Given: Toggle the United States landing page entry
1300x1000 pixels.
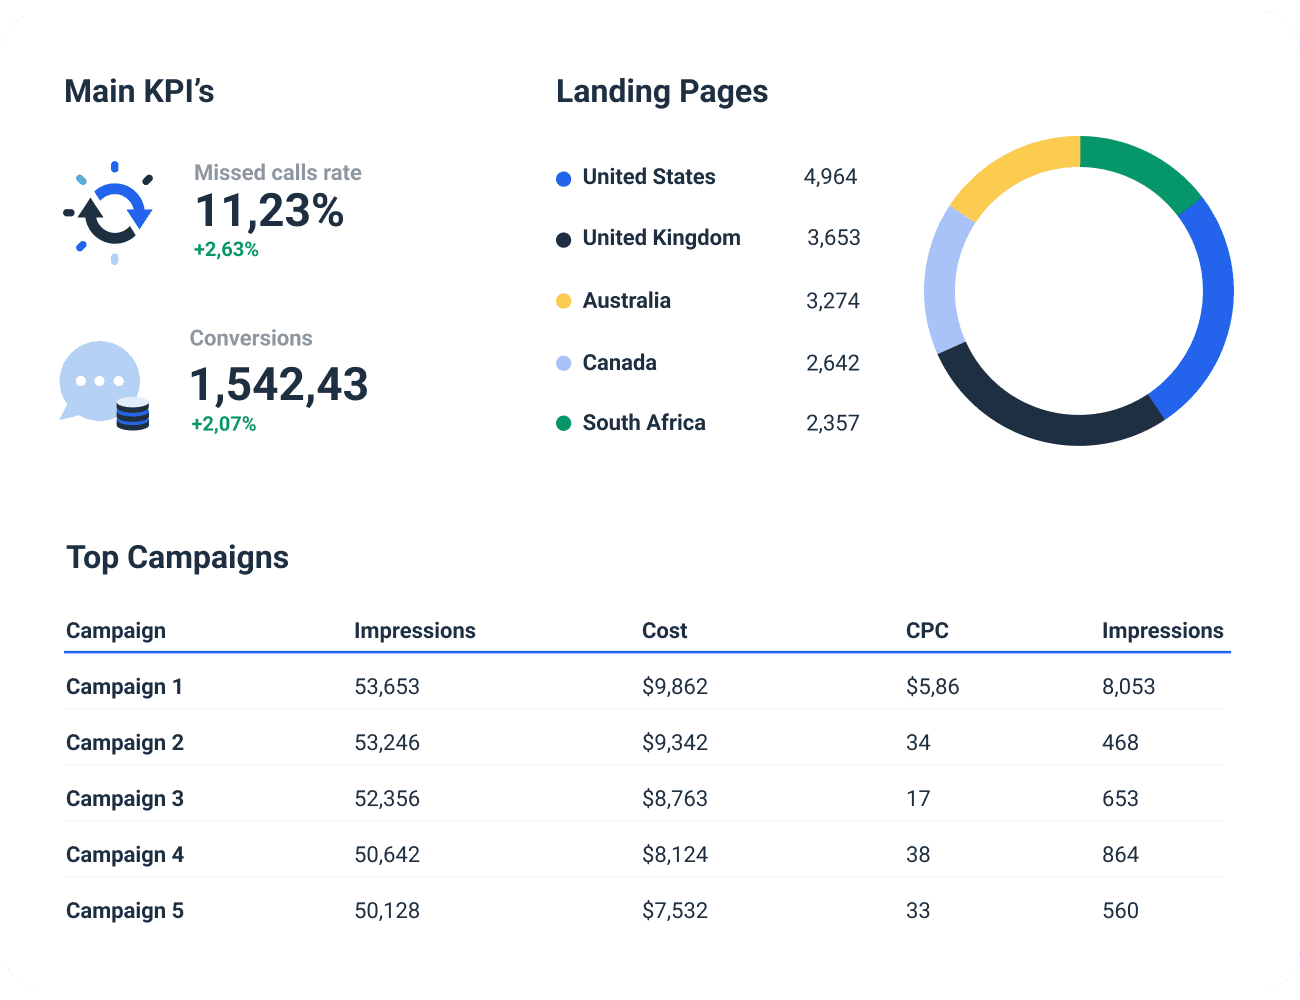Looking at the screenshot, I should coord(649,177).
